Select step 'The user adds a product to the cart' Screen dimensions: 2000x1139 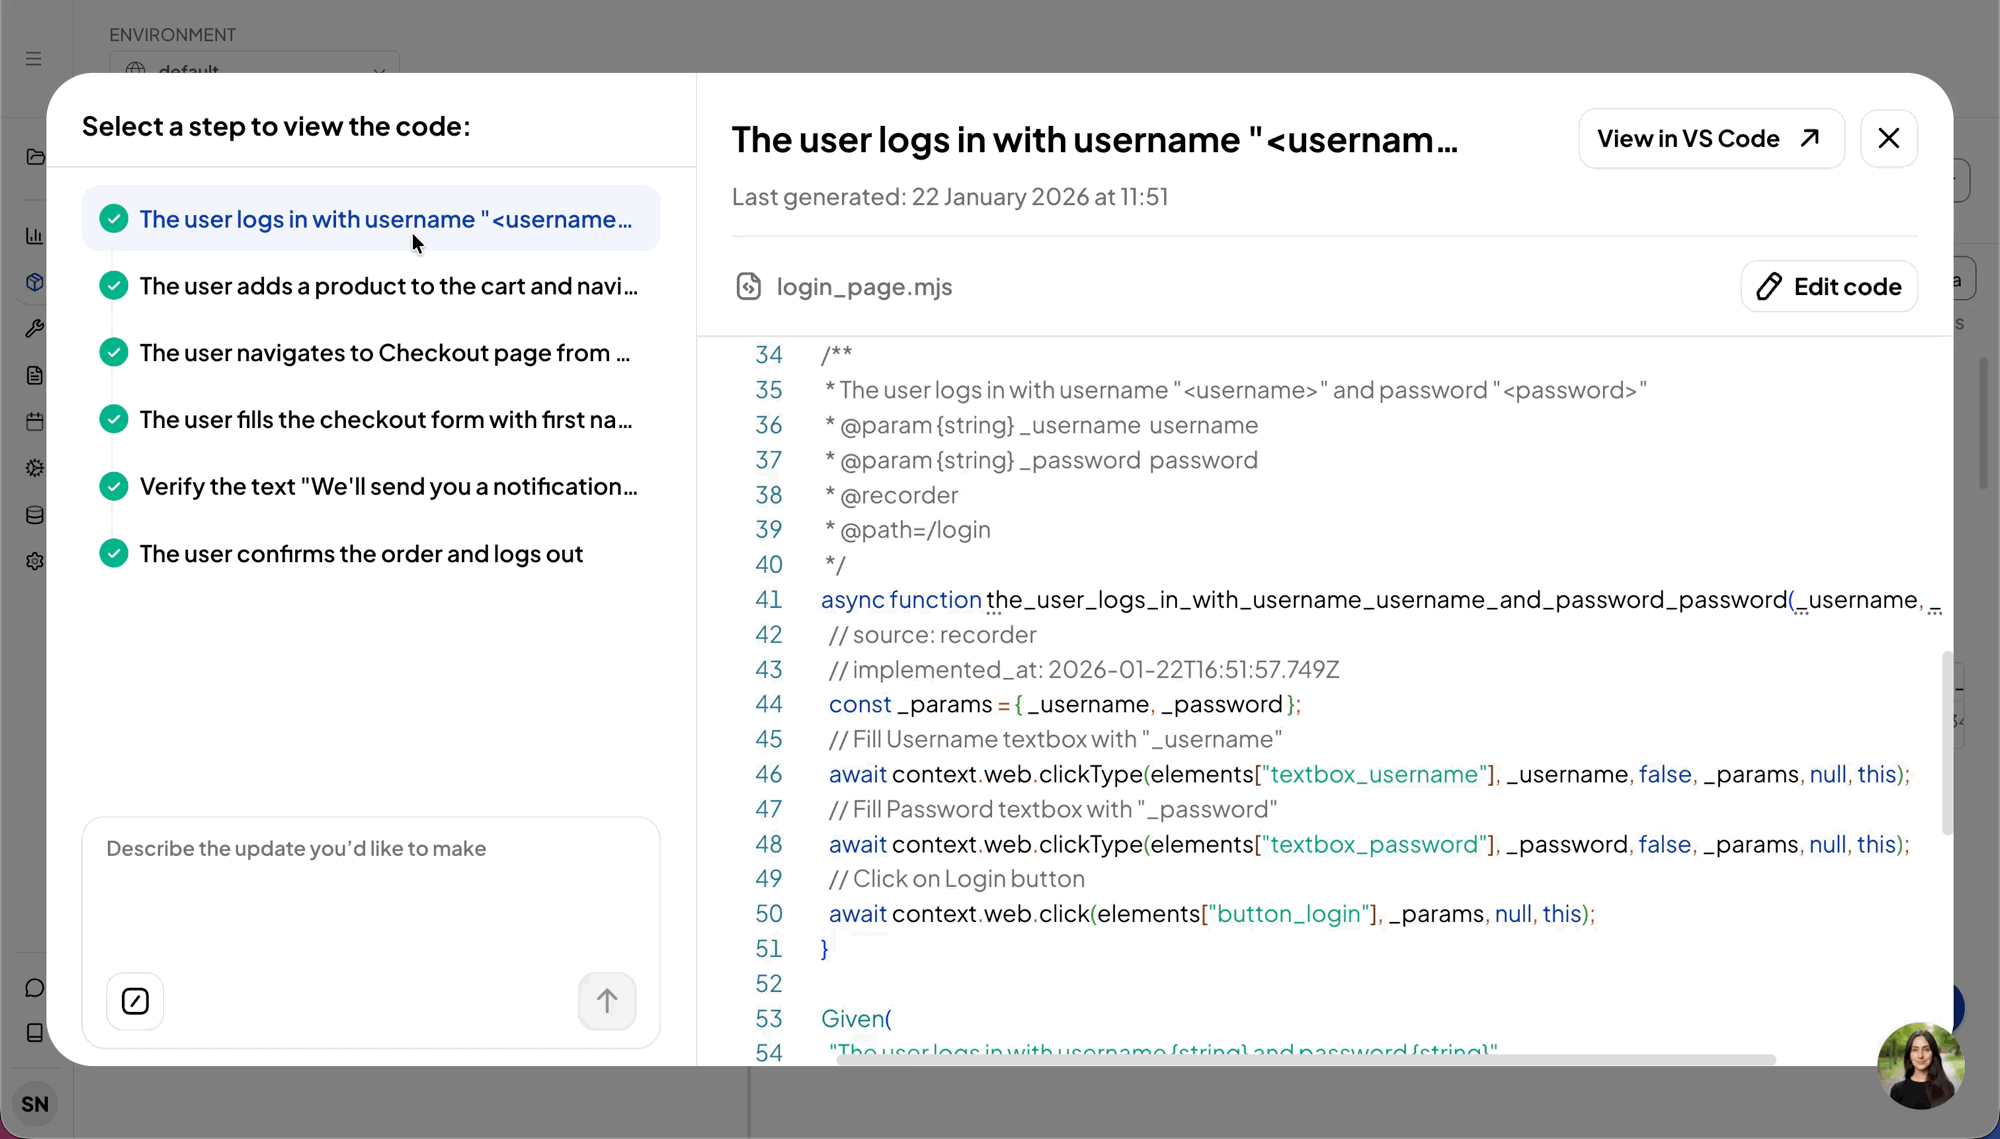click(388, 286)
